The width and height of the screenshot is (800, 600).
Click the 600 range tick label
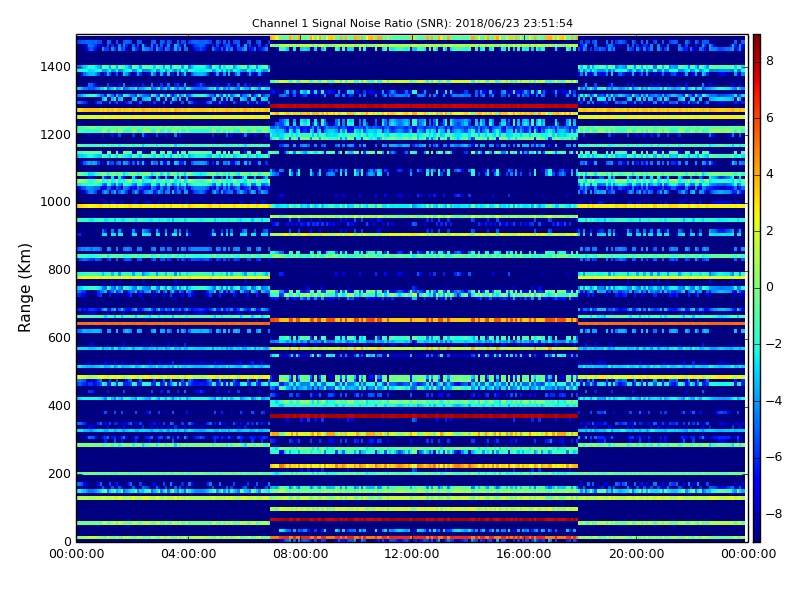pyautogui.click(x=59, y=338)
